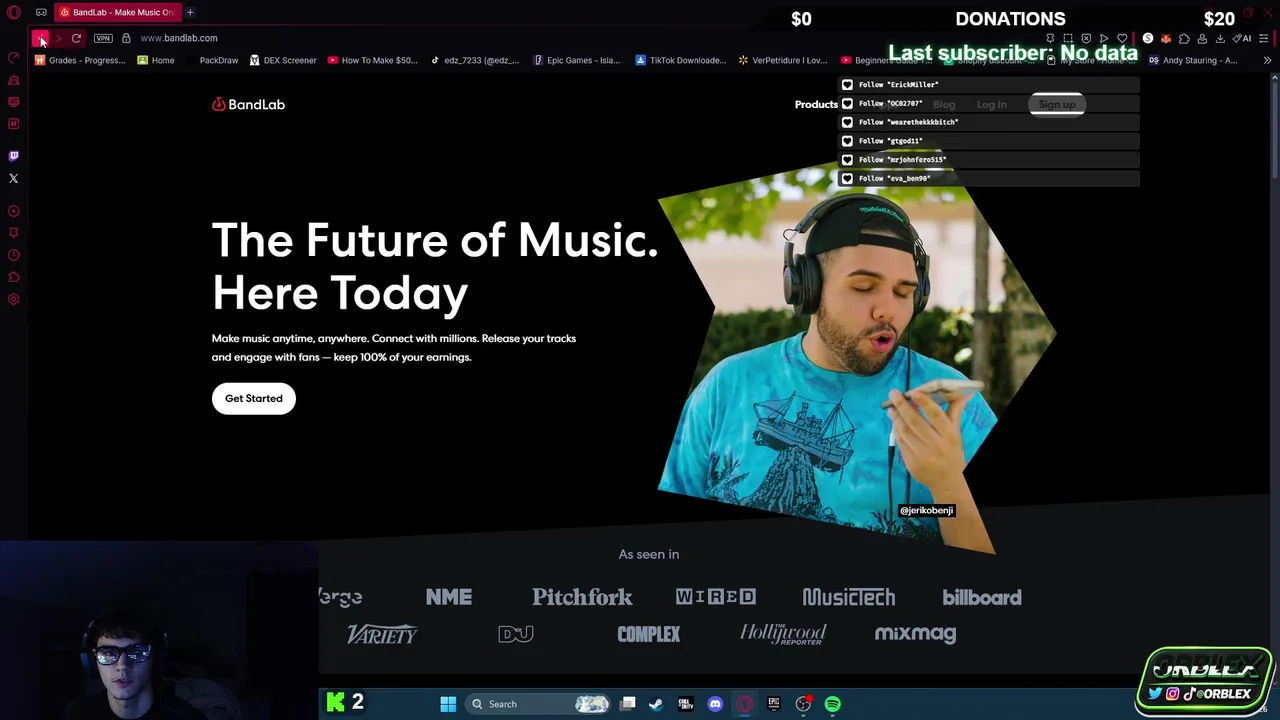Open sidebar settings gear at the bottom
The image size is (1280, 720).
click(14, 299)
